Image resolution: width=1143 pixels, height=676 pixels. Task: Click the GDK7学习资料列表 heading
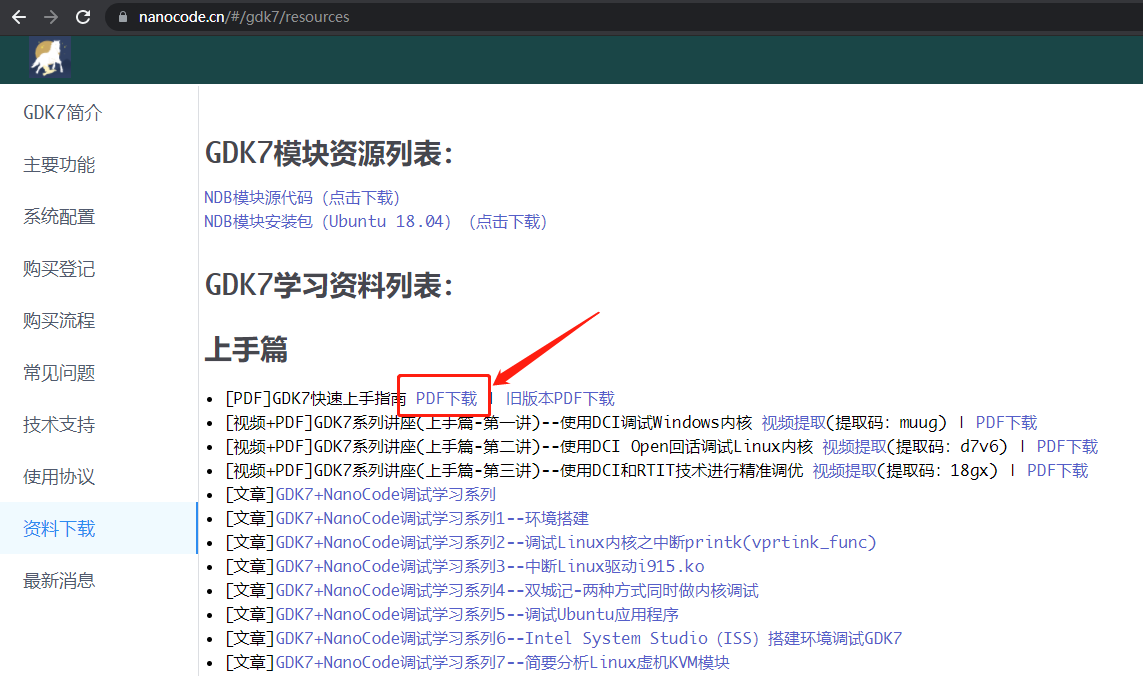pyautogui.click(x=329, y=285)
